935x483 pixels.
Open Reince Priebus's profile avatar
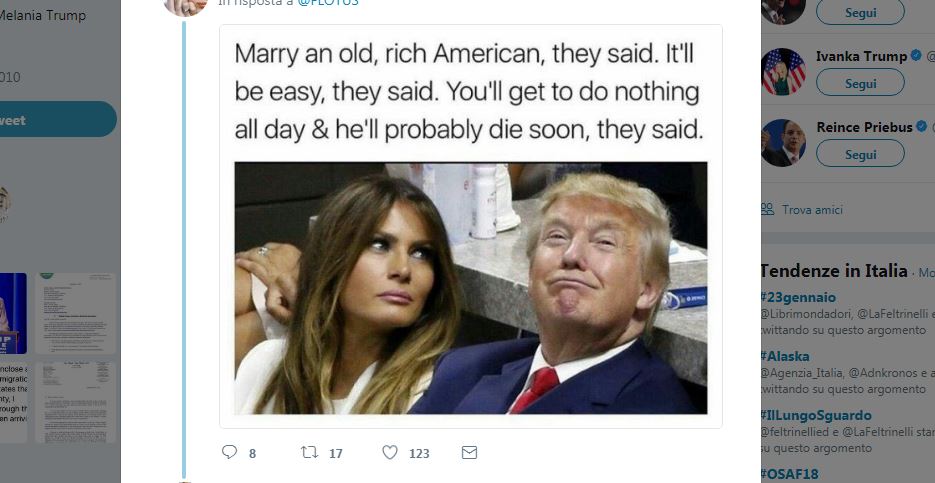pyautogui.click(x=784, y=143)
